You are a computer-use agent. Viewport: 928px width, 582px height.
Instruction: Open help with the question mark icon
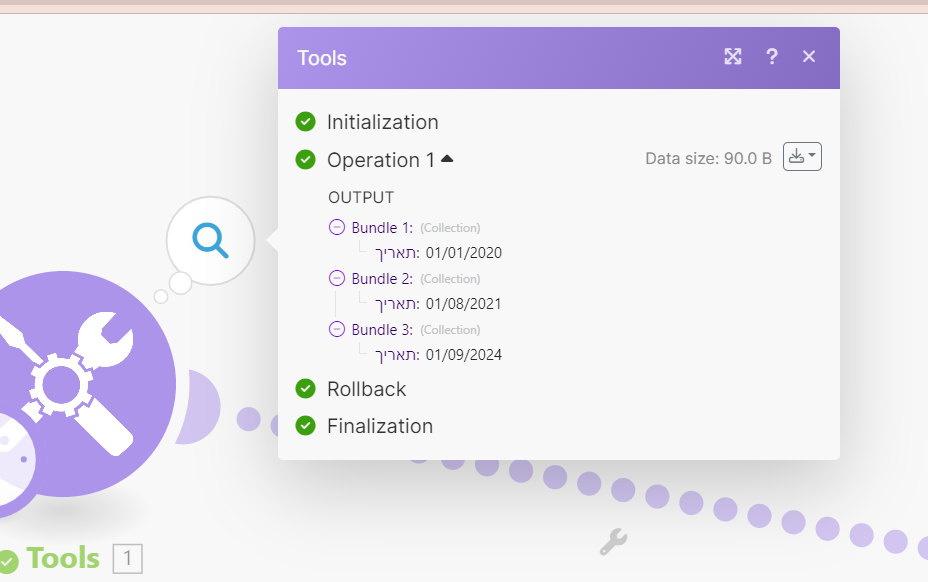point(772,57)
